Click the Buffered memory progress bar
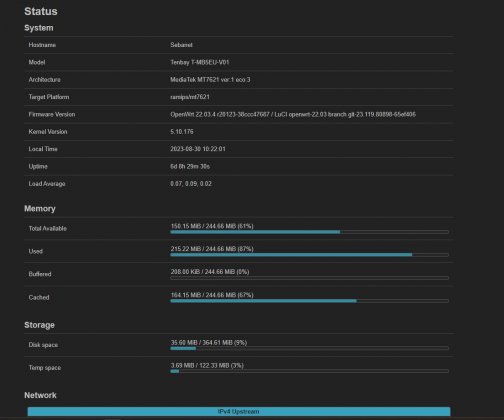504x420 pixels. coord(310,278)
